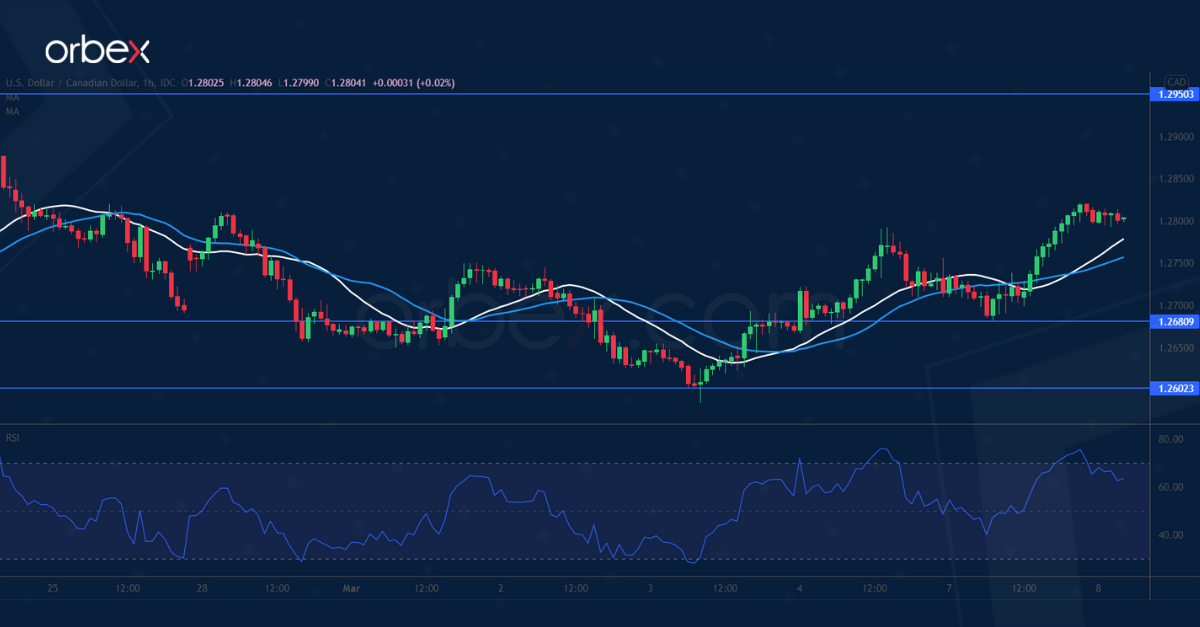Click the '8' date label on time axis
The height and width of the screenshot is (627, 1200).
tap(1099, 589)
